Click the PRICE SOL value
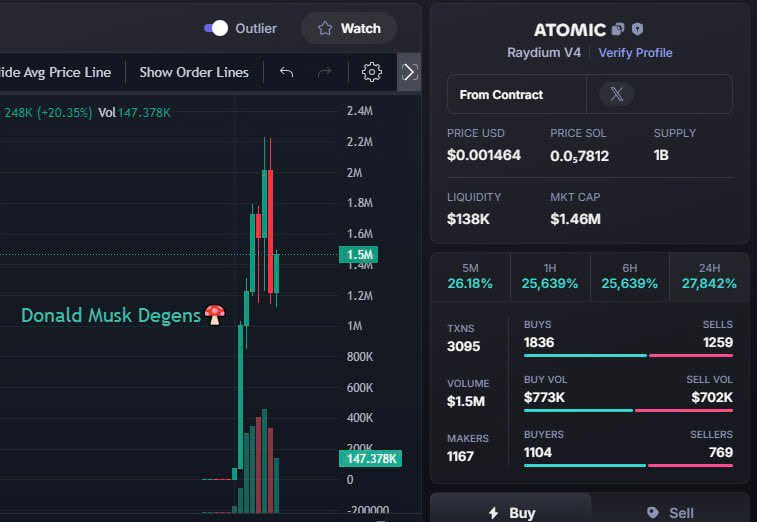The image size is (757, 522). point(579,156)
